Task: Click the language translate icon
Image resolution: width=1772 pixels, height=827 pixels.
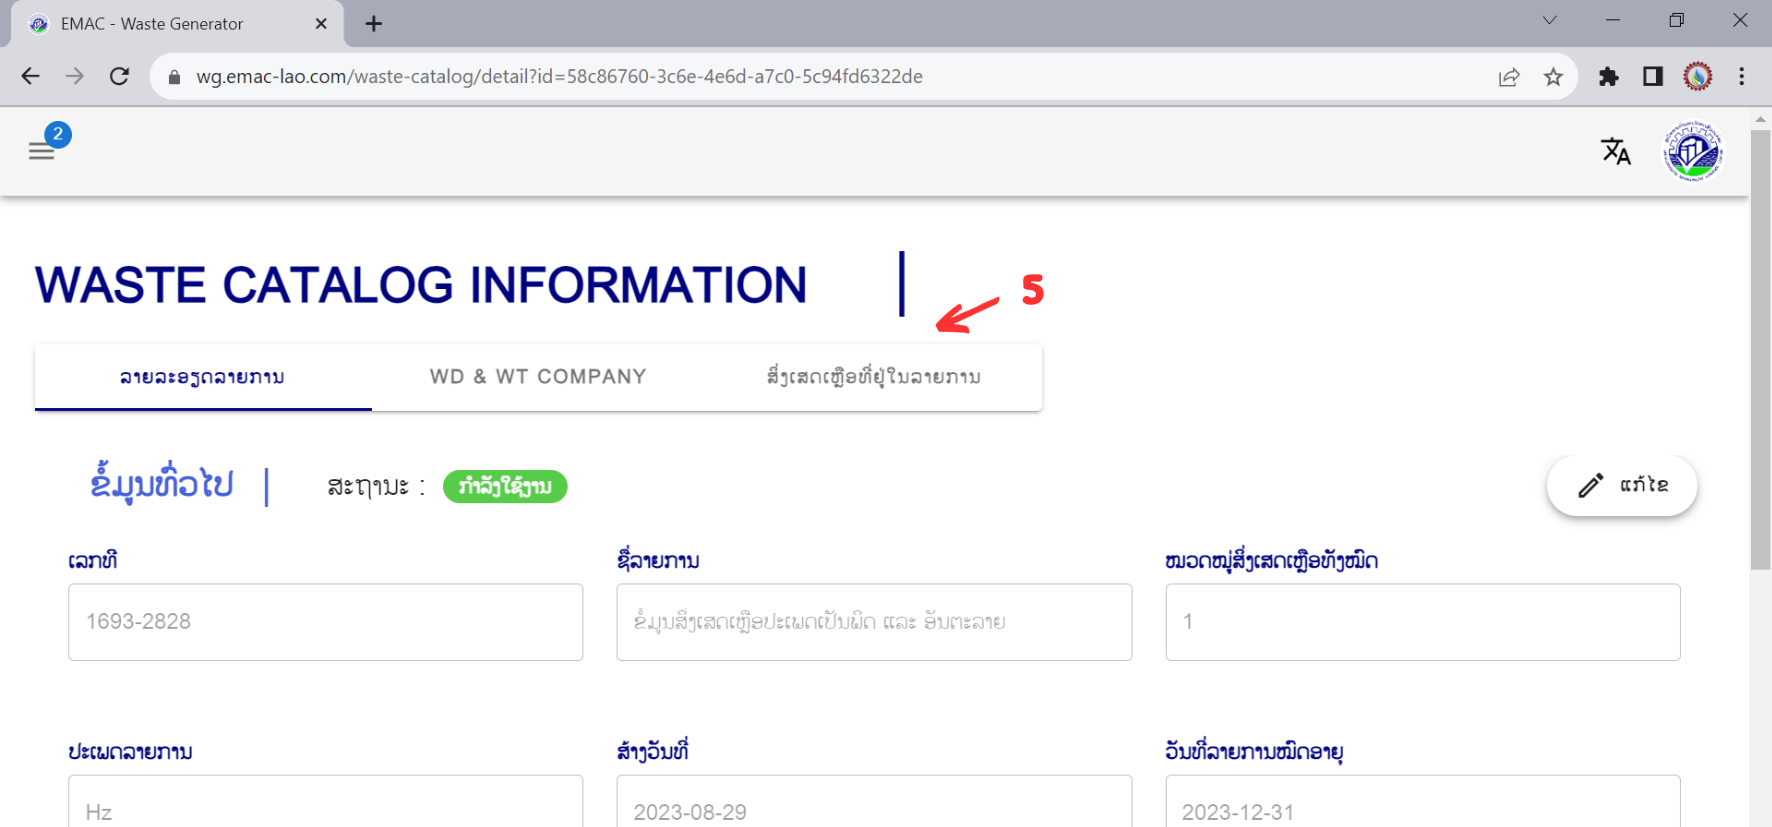Action: (x=1615, y=151)
